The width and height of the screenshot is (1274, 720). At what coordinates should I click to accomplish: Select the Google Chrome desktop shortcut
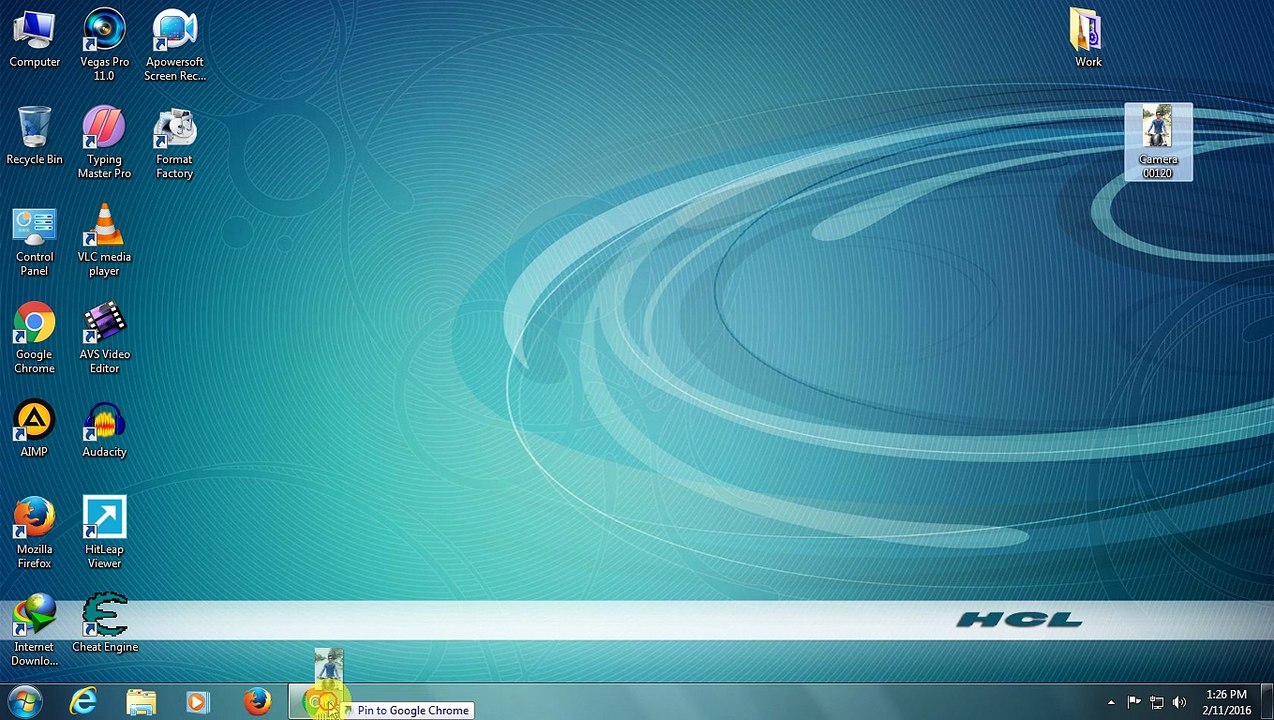click(34, 338)
